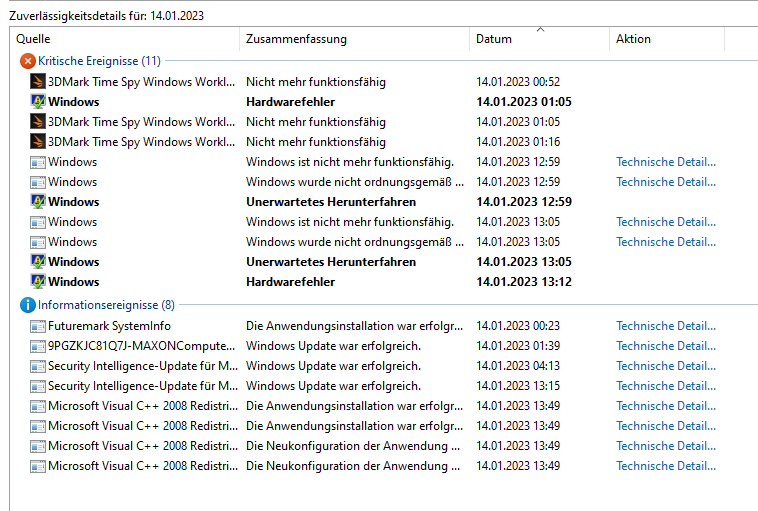Click the shield icon for Unerwartetes Herunterfahren 12:59
This screenshot has width=758, height=511.
tap(38, 201)
